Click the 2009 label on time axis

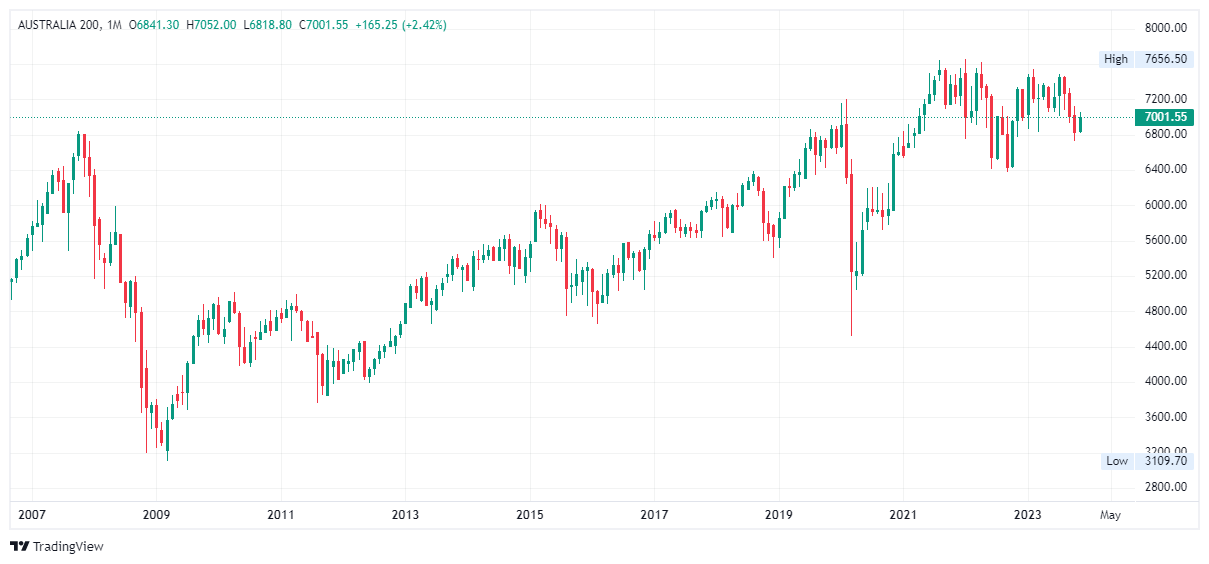[156, 515]
